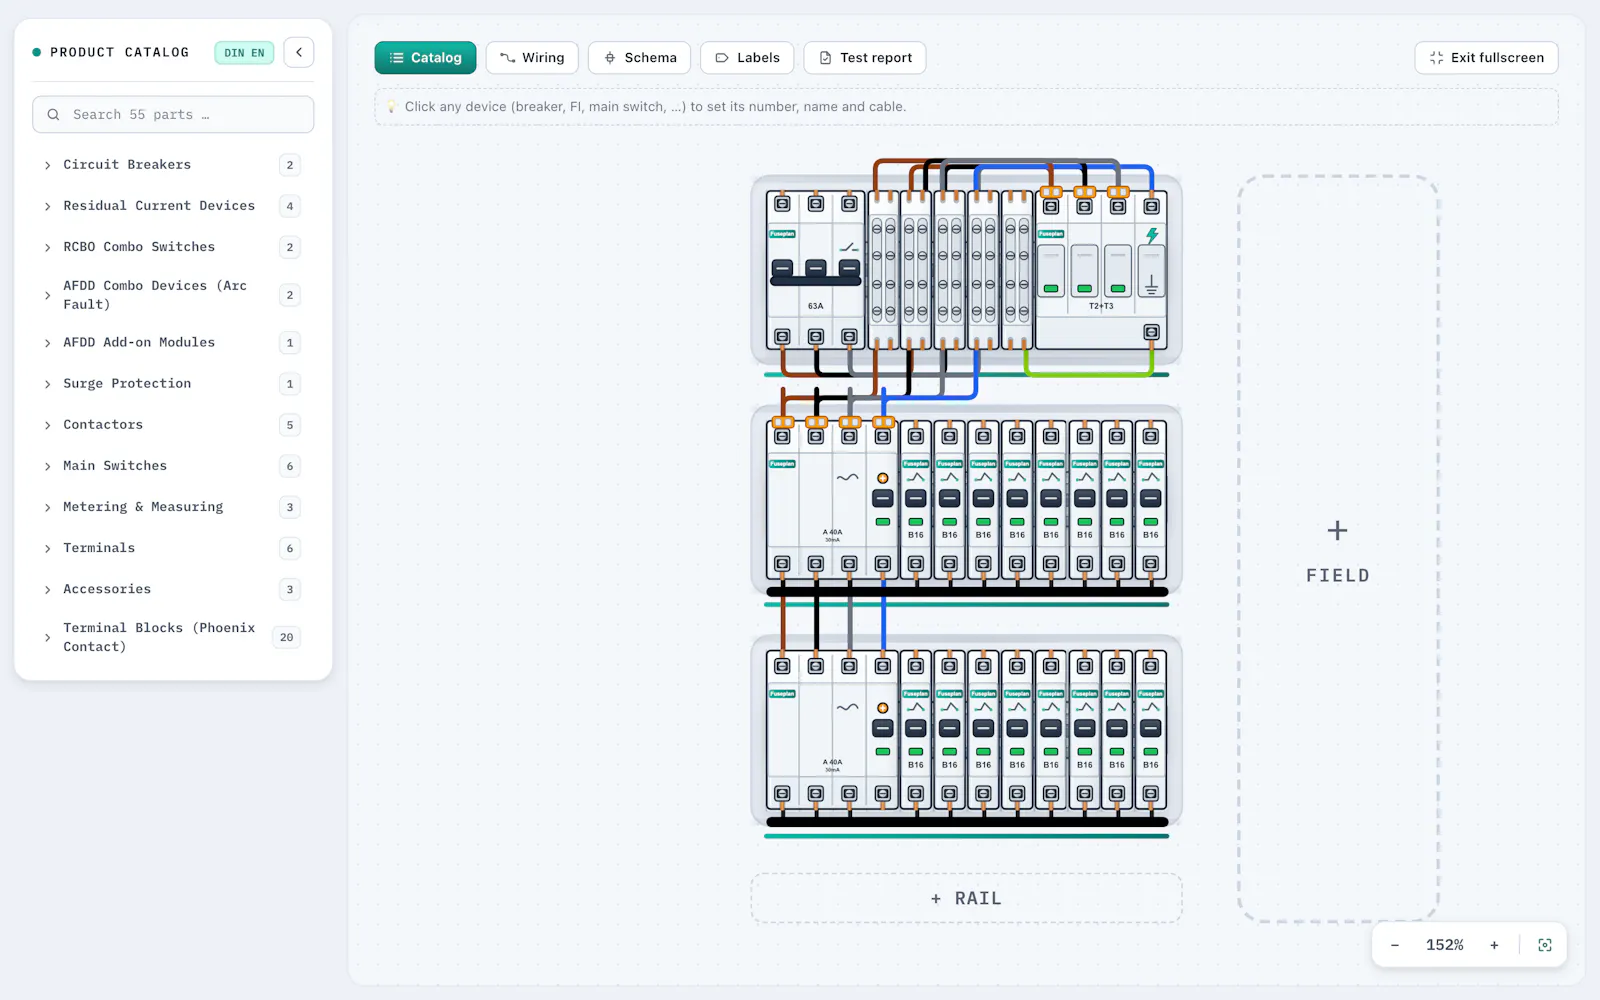Expand AFDD Combo Devices category

pyautogui.click(x=173, y=295)
